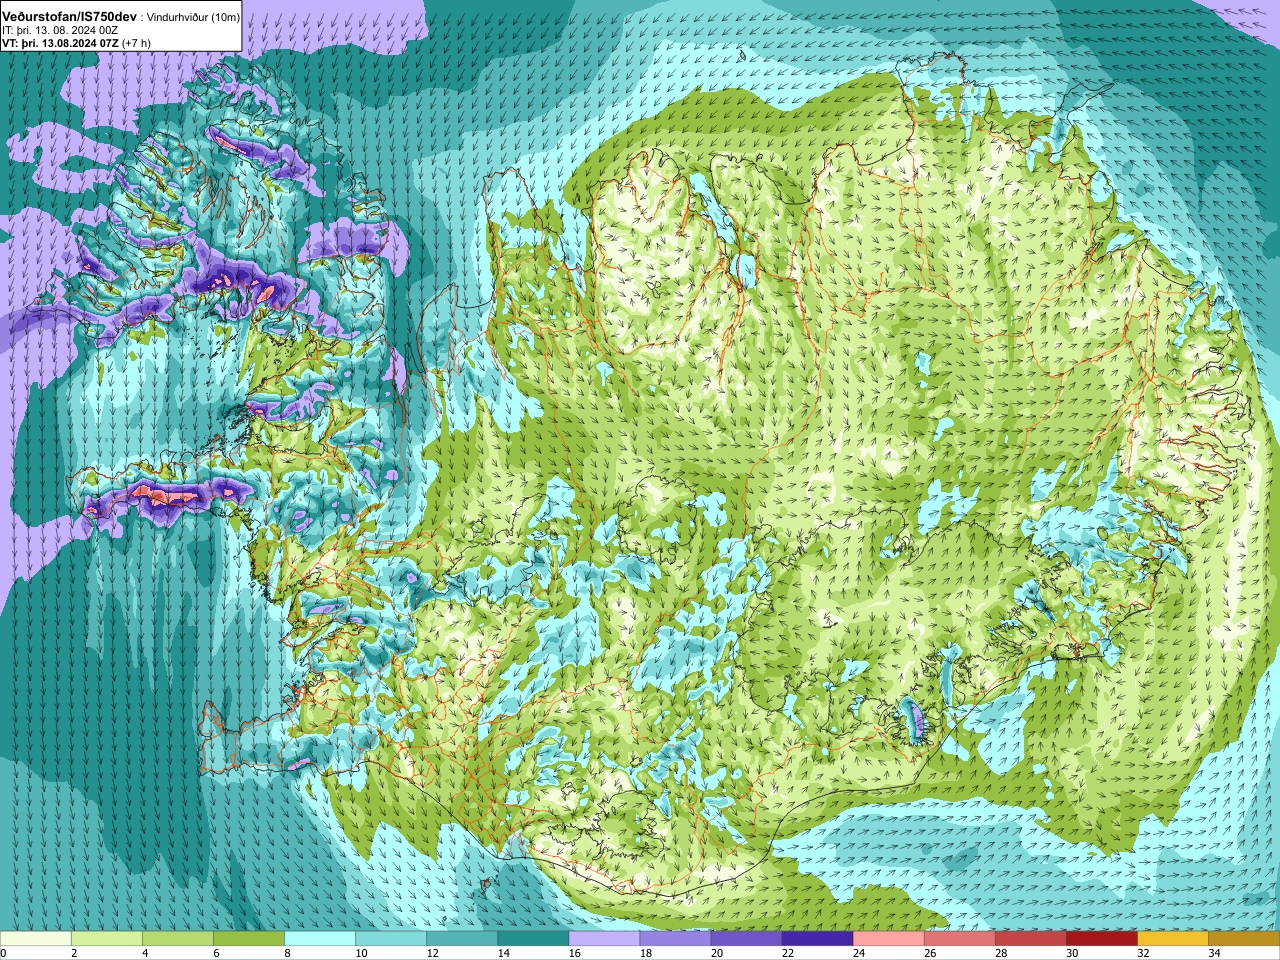Click the (+7 h) forecast offset text
Image resolution: width=1280 pixels, height=960 pixels.
coord(137,43)
